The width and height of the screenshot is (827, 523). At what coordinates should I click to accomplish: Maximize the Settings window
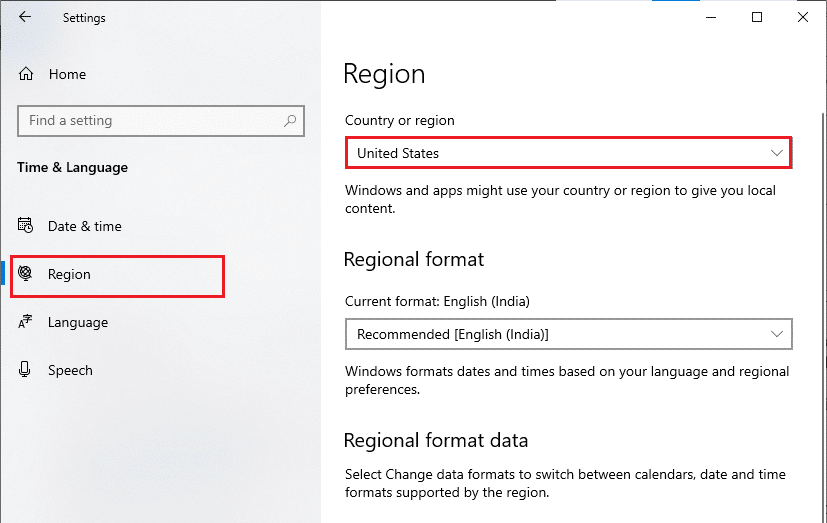tap(757, 17)
